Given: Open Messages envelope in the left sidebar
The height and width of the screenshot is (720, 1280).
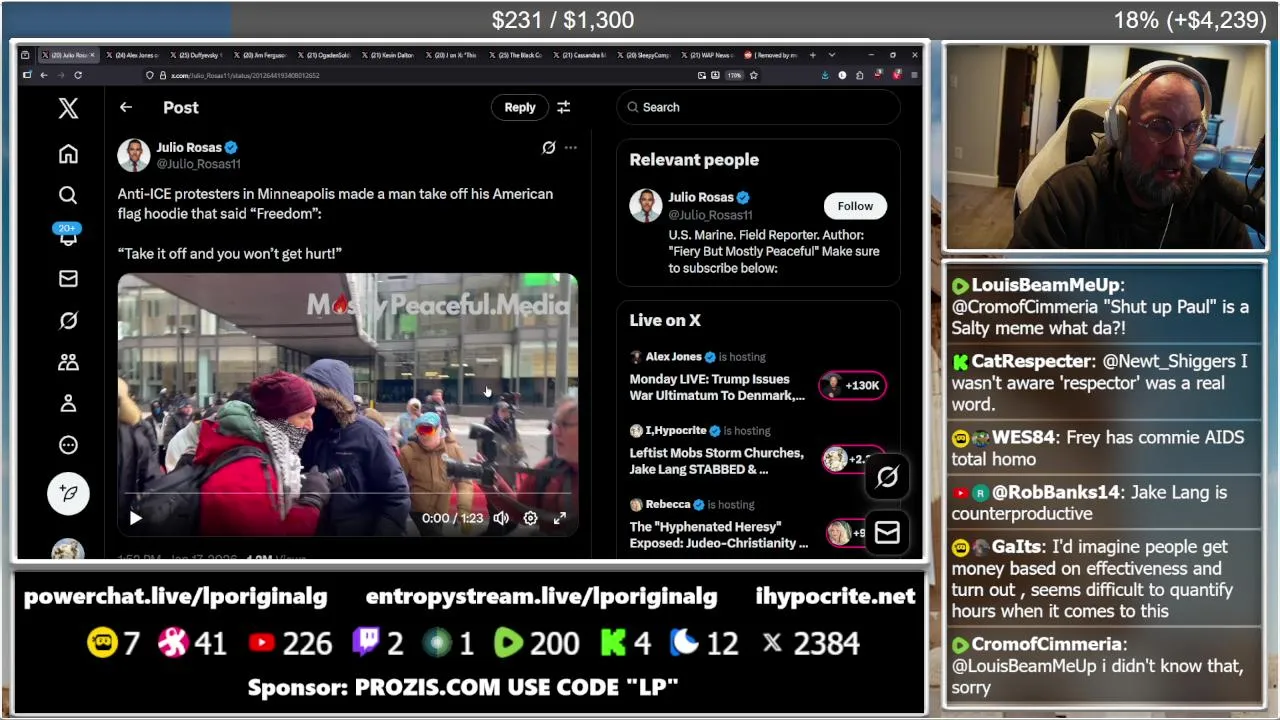Looking at the screenshot, I should [x=68, y=279].
